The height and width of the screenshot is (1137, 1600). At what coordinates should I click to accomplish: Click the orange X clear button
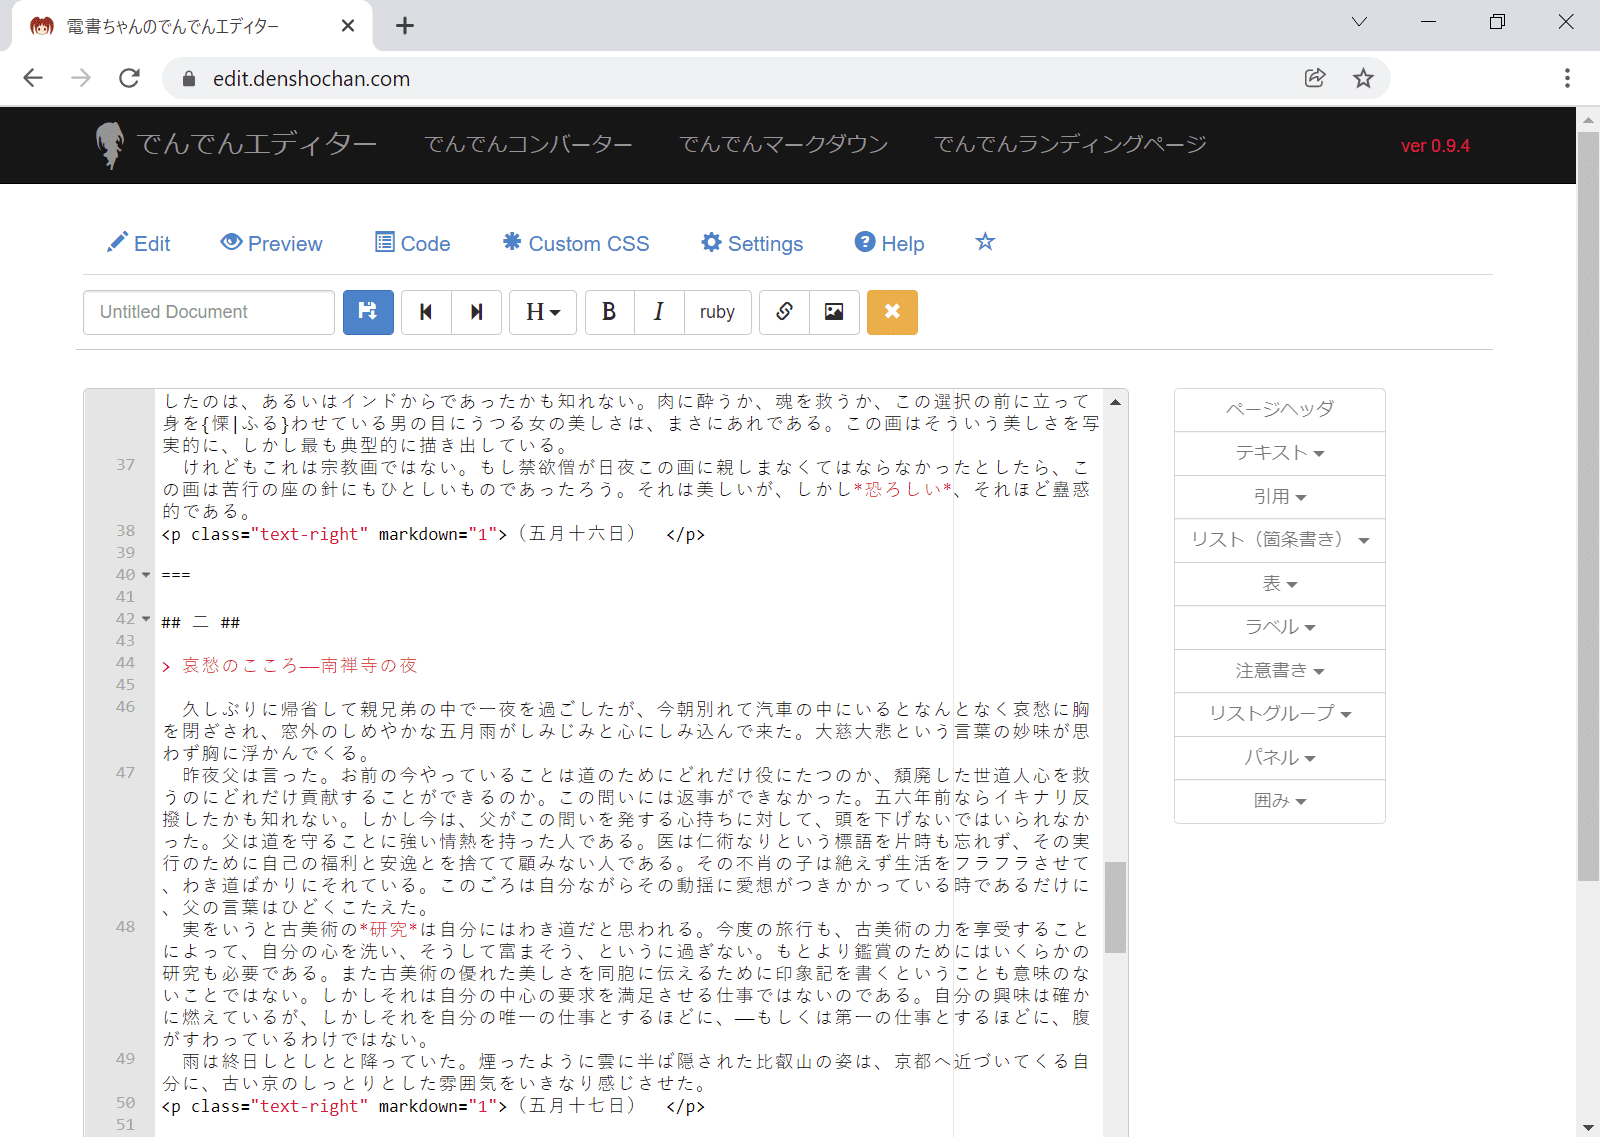[892, 312]
